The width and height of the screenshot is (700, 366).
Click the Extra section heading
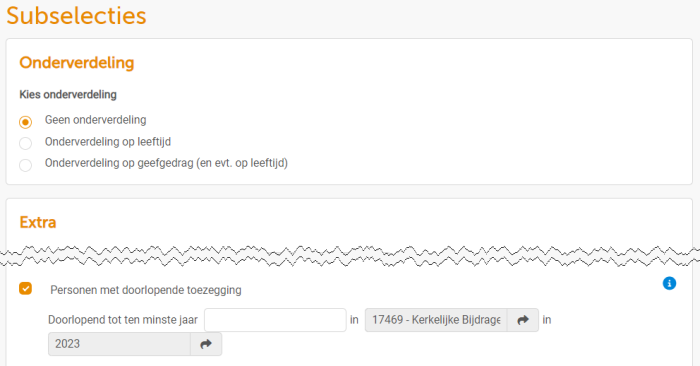38,222
